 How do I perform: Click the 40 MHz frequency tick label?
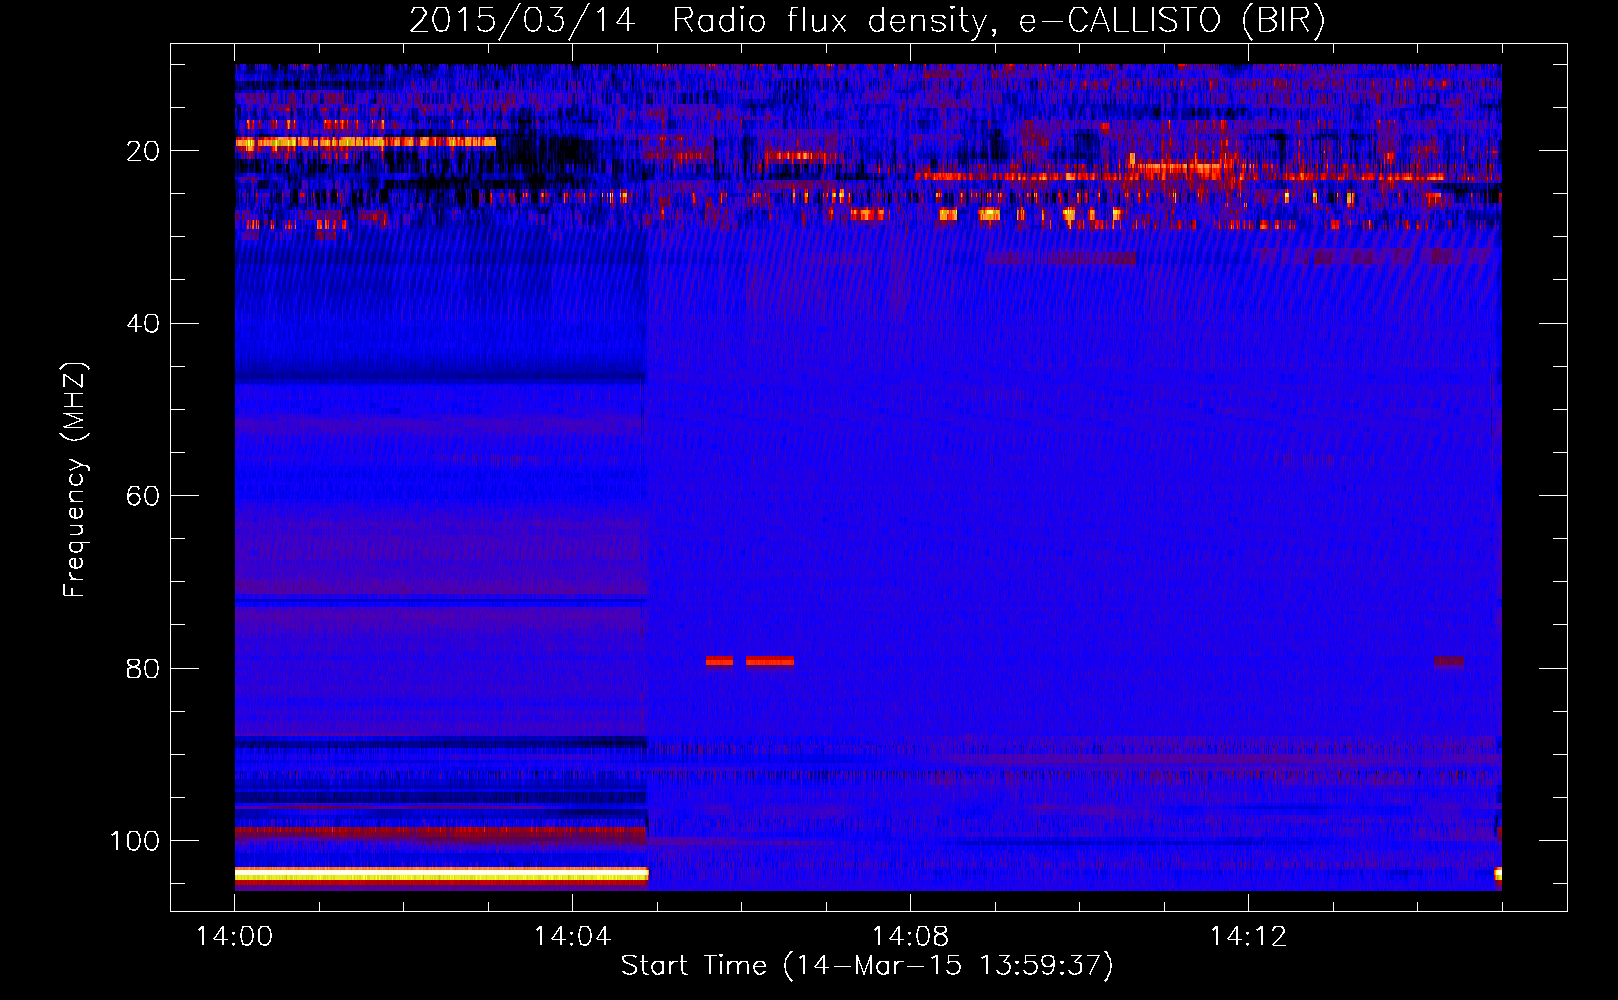(x=143, y=324)
